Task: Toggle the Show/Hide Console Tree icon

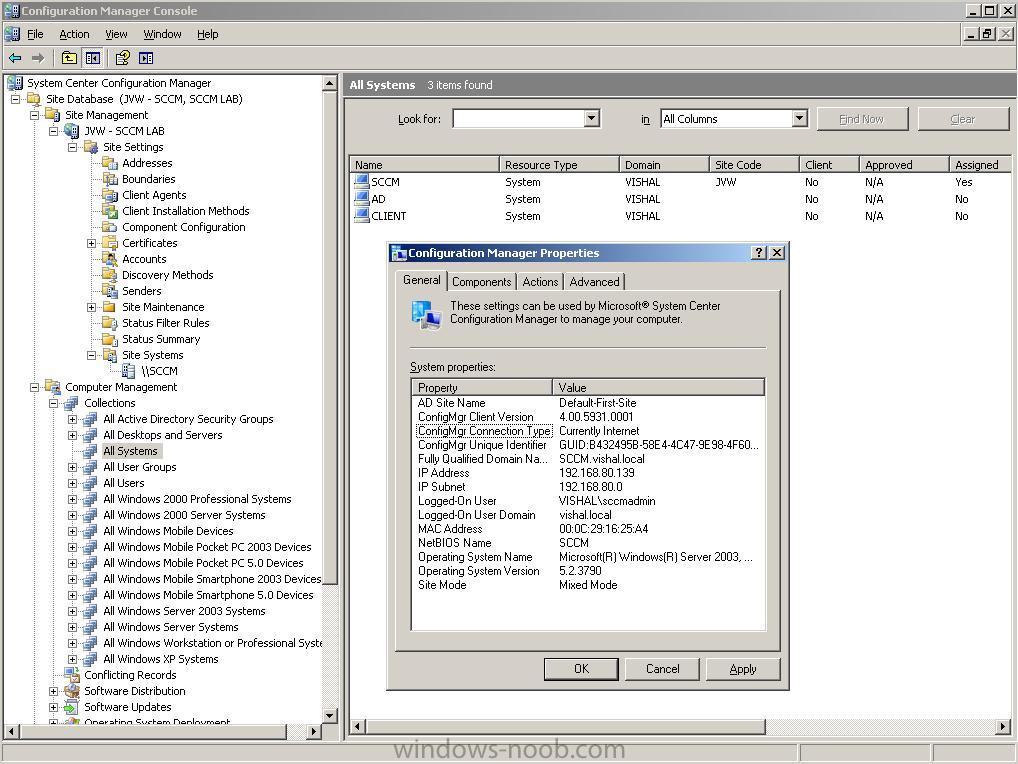Action: pos(93,58)
